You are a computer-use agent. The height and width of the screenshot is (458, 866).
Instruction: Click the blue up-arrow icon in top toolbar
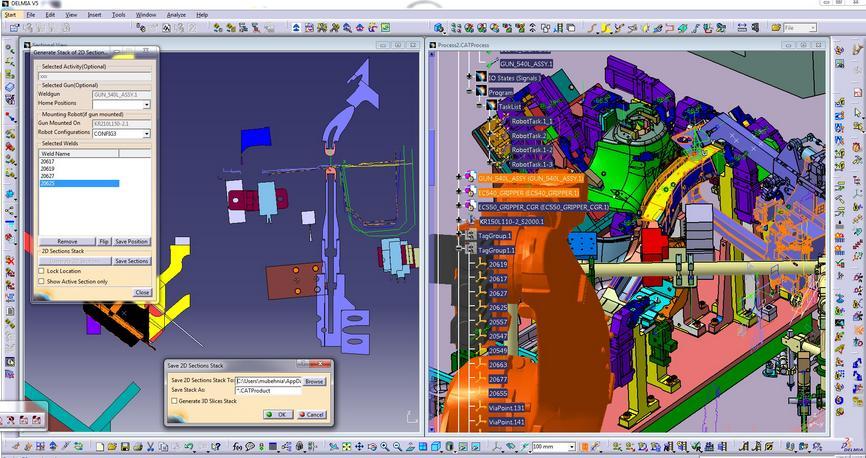point(296,27)
